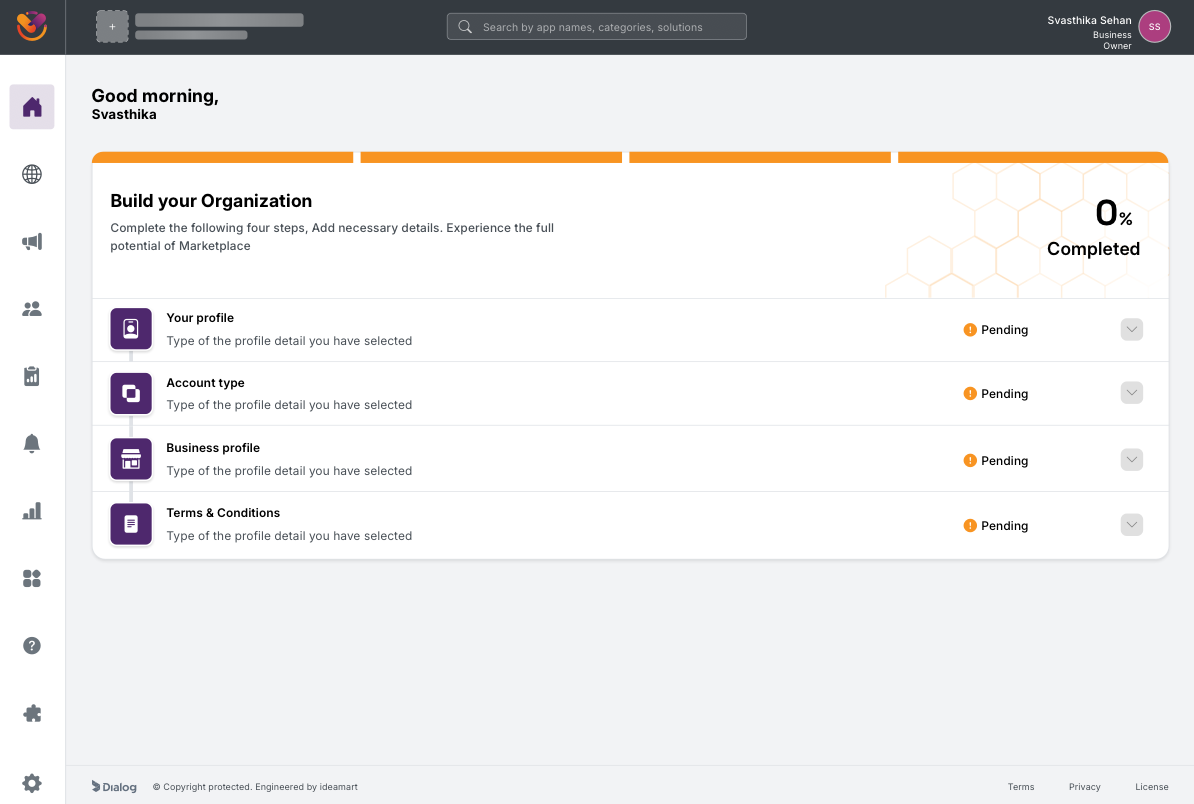1194x804 pixels.
Task: Click the 0% Completed indicator
Action: (1093, 228)
